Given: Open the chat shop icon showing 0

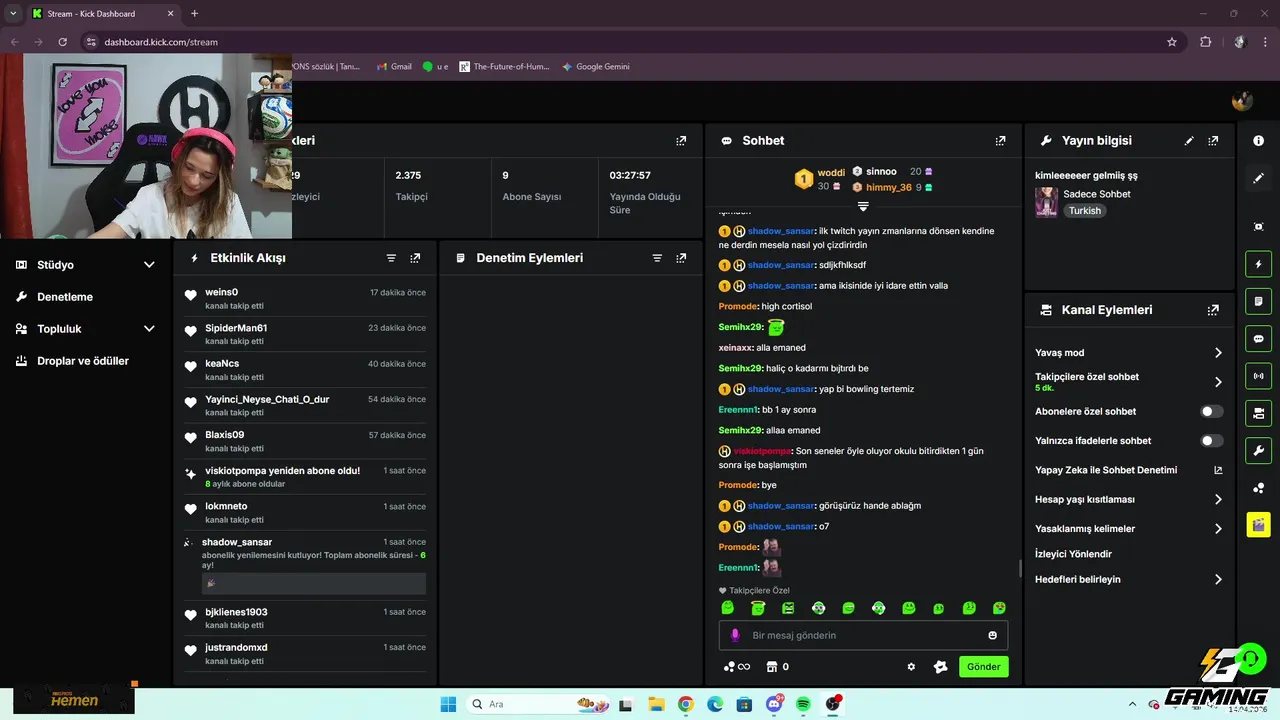Looking at the screenshot, I should (777, 667).
